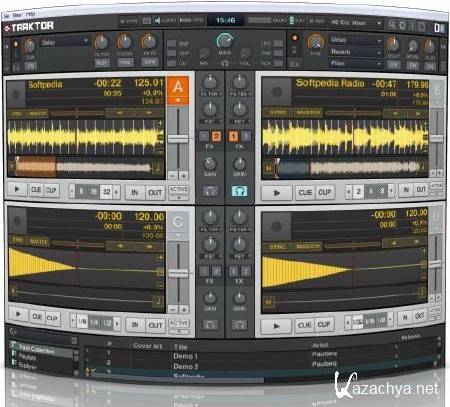Toggle headphone cue for channel B
450x407 pixels.
[x=239, y=191]
